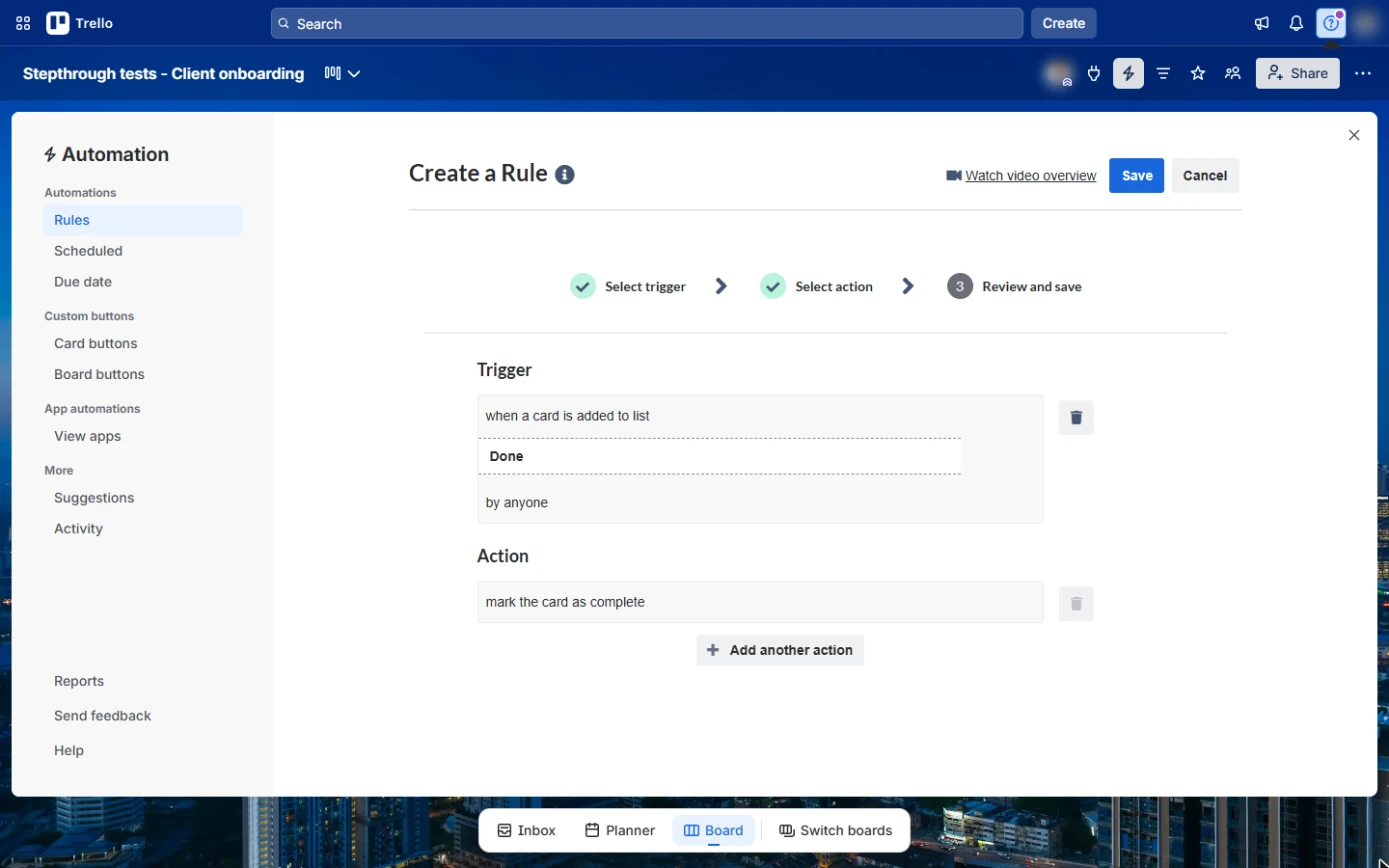Image resolution: width=1389 pixels, height=868 pixels.
Task: Open the board menu three dots
Action: tap(1363, 73)
